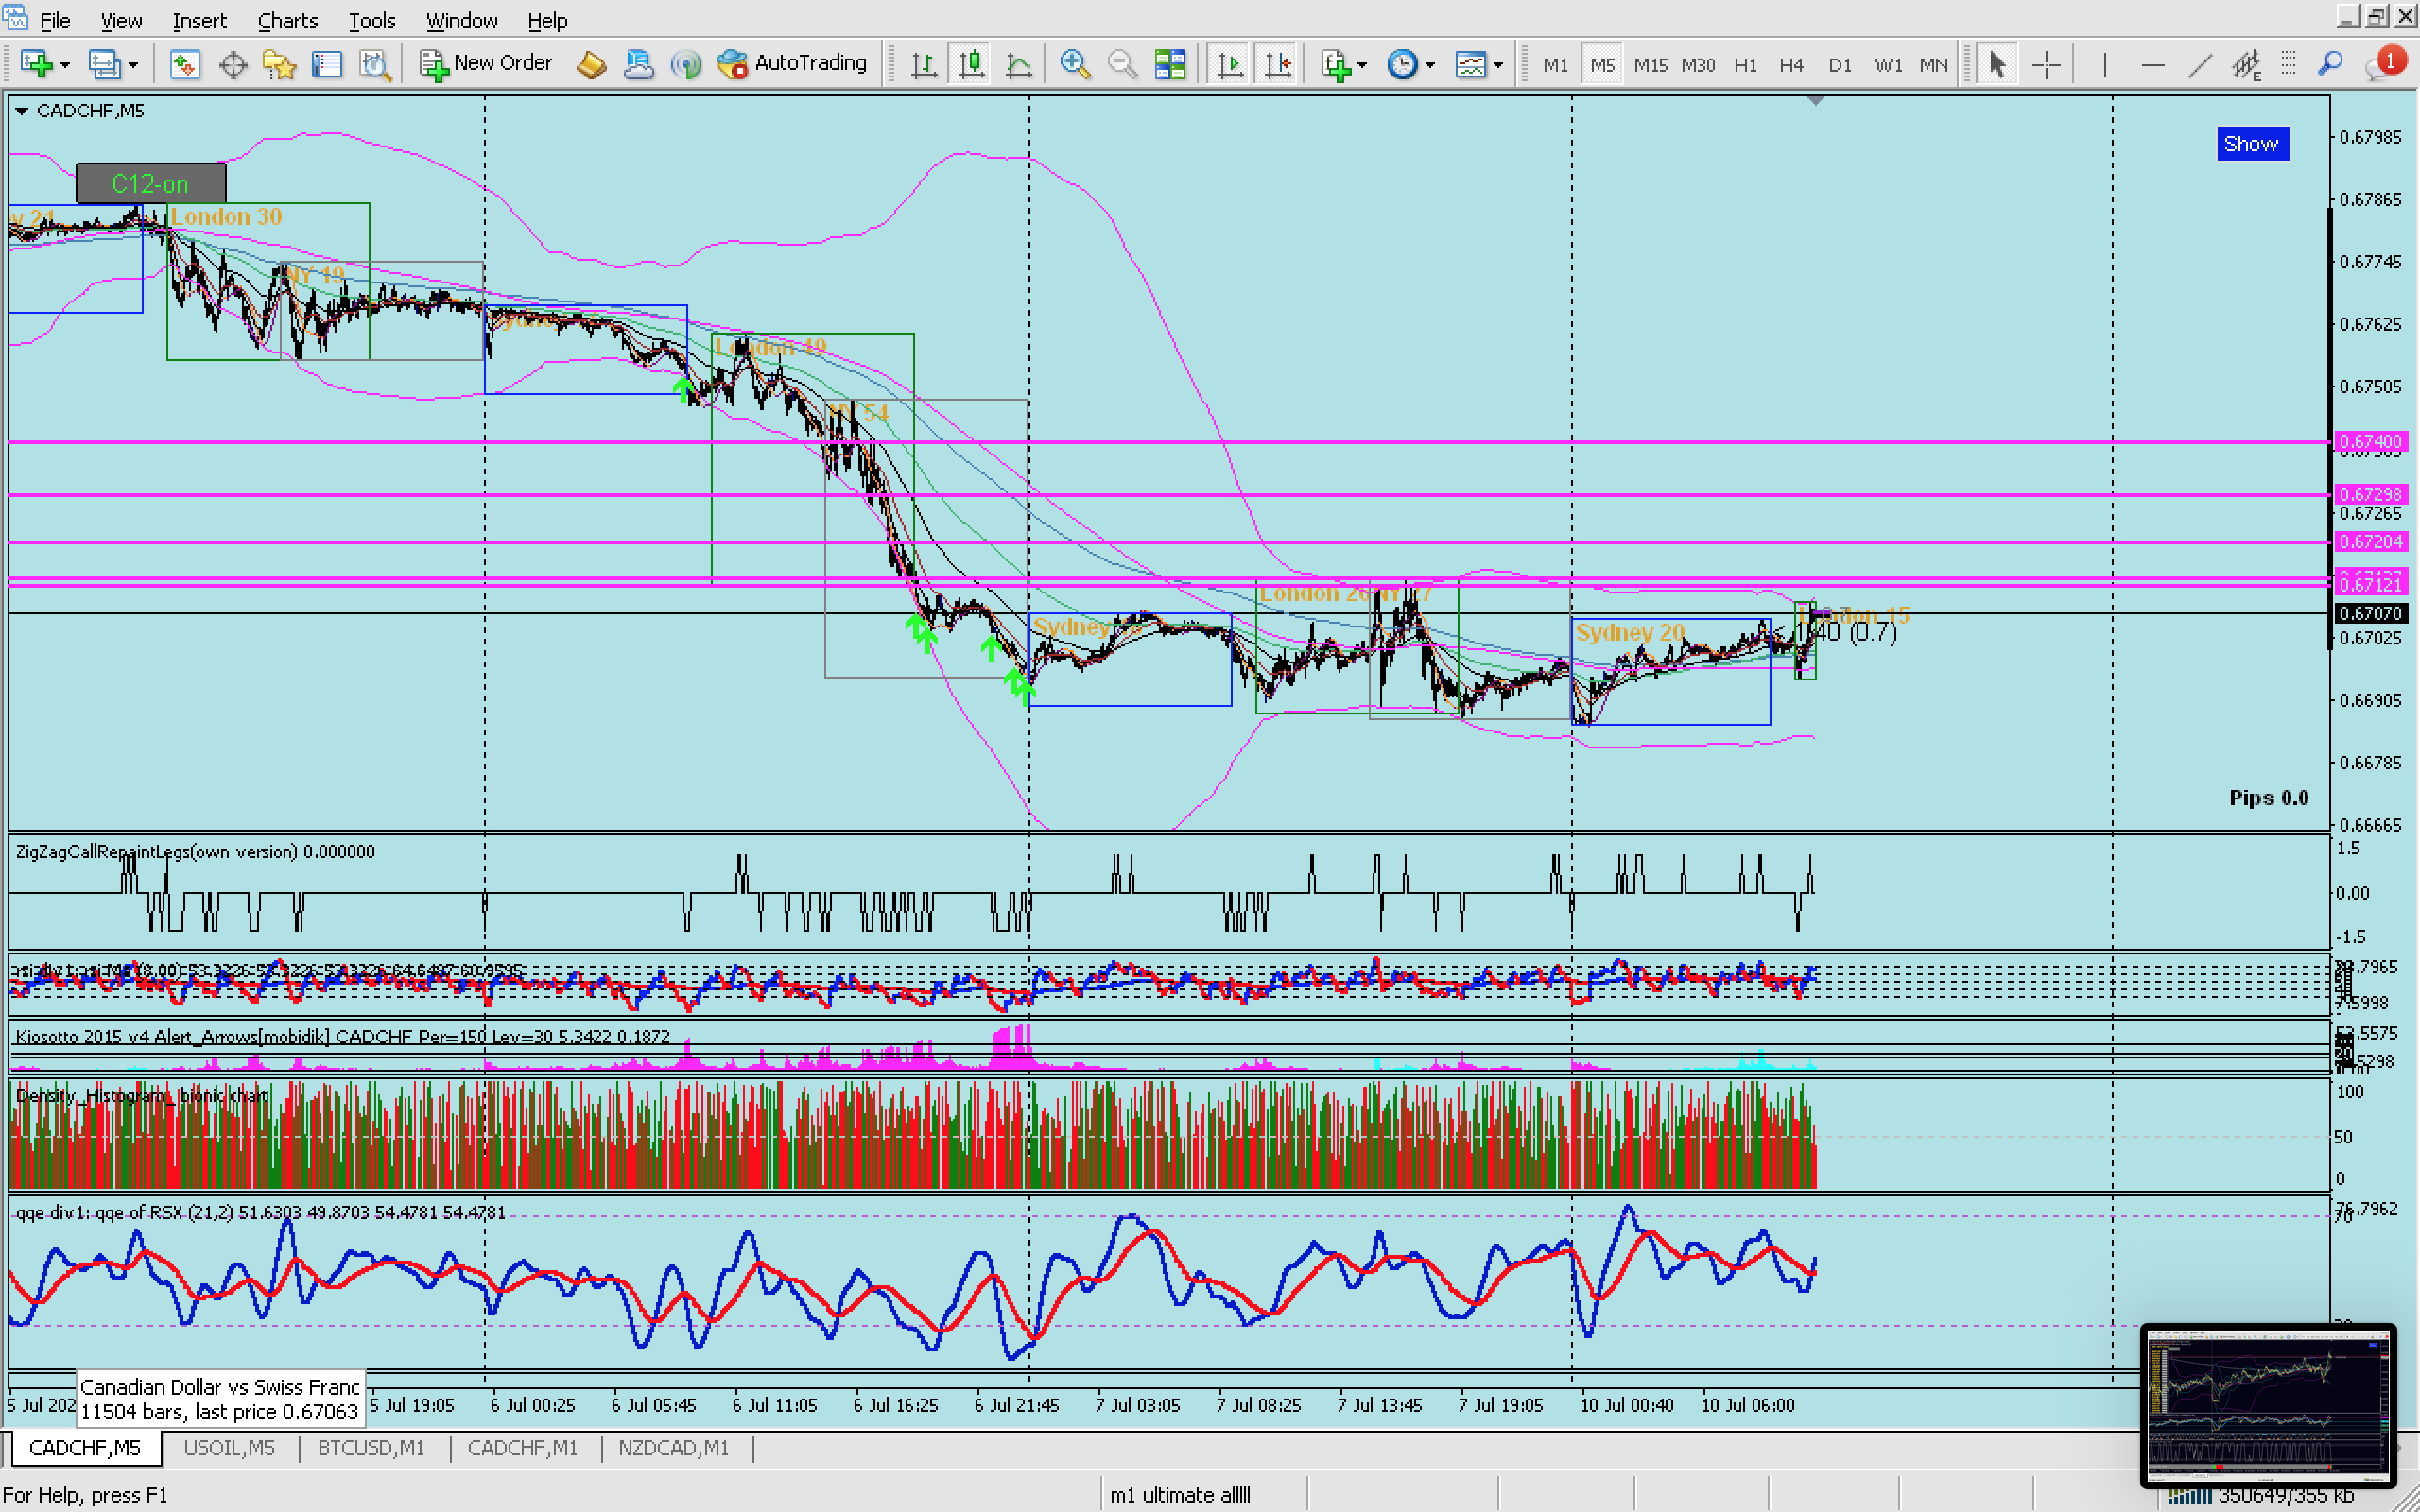Viewport: 2420px width, 1512px height.
Task: Open the Strategy Tester icon
Action: coord(375,65)
